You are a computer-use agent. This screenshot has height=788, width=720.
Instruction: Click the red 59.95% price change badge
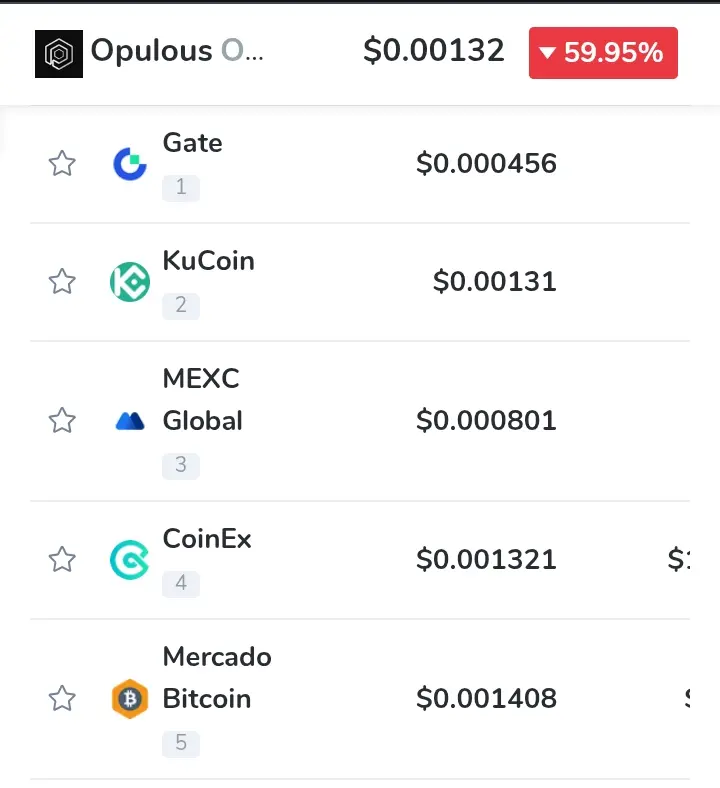tap(603, 53)
